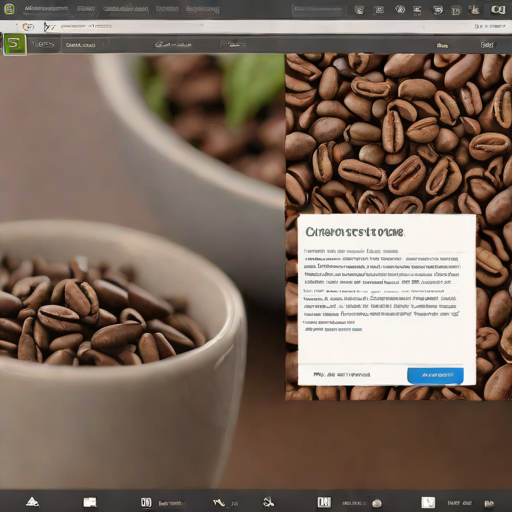Click the coffee beans photo behind the dialog
The width and height of the screenshot is (512, 512).
[x=398, y=133]
